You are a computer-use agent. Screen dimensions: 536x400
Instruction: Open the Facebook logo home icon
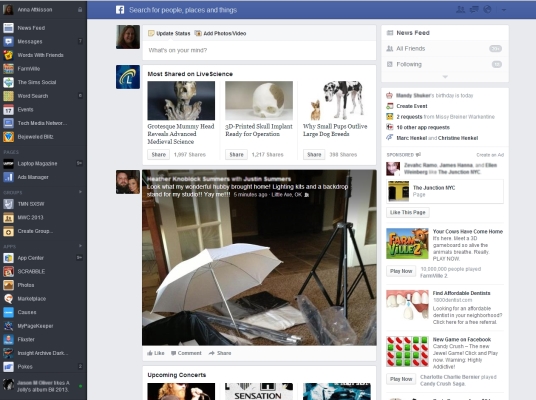click(x=120, y=10)
